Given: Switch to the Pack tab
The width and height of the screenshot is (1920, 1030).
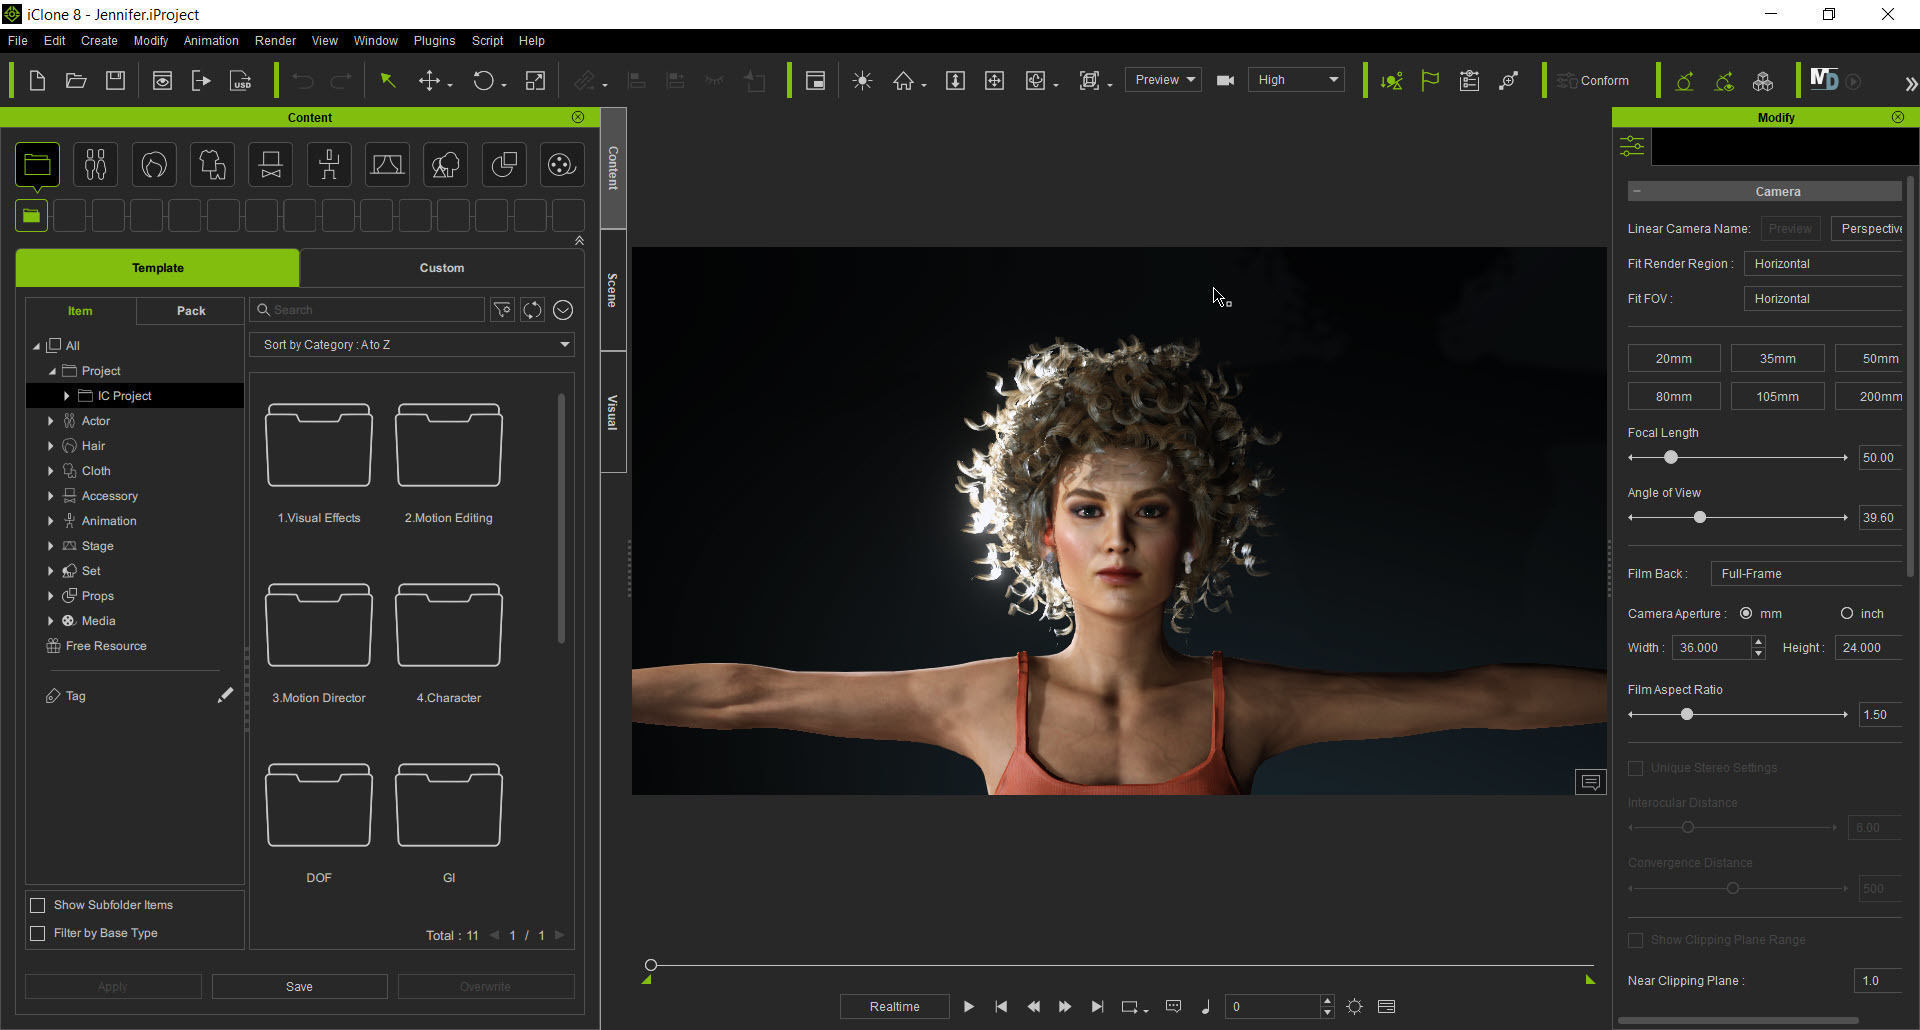Looking at the screenshot, I should [x=191, y=311].
